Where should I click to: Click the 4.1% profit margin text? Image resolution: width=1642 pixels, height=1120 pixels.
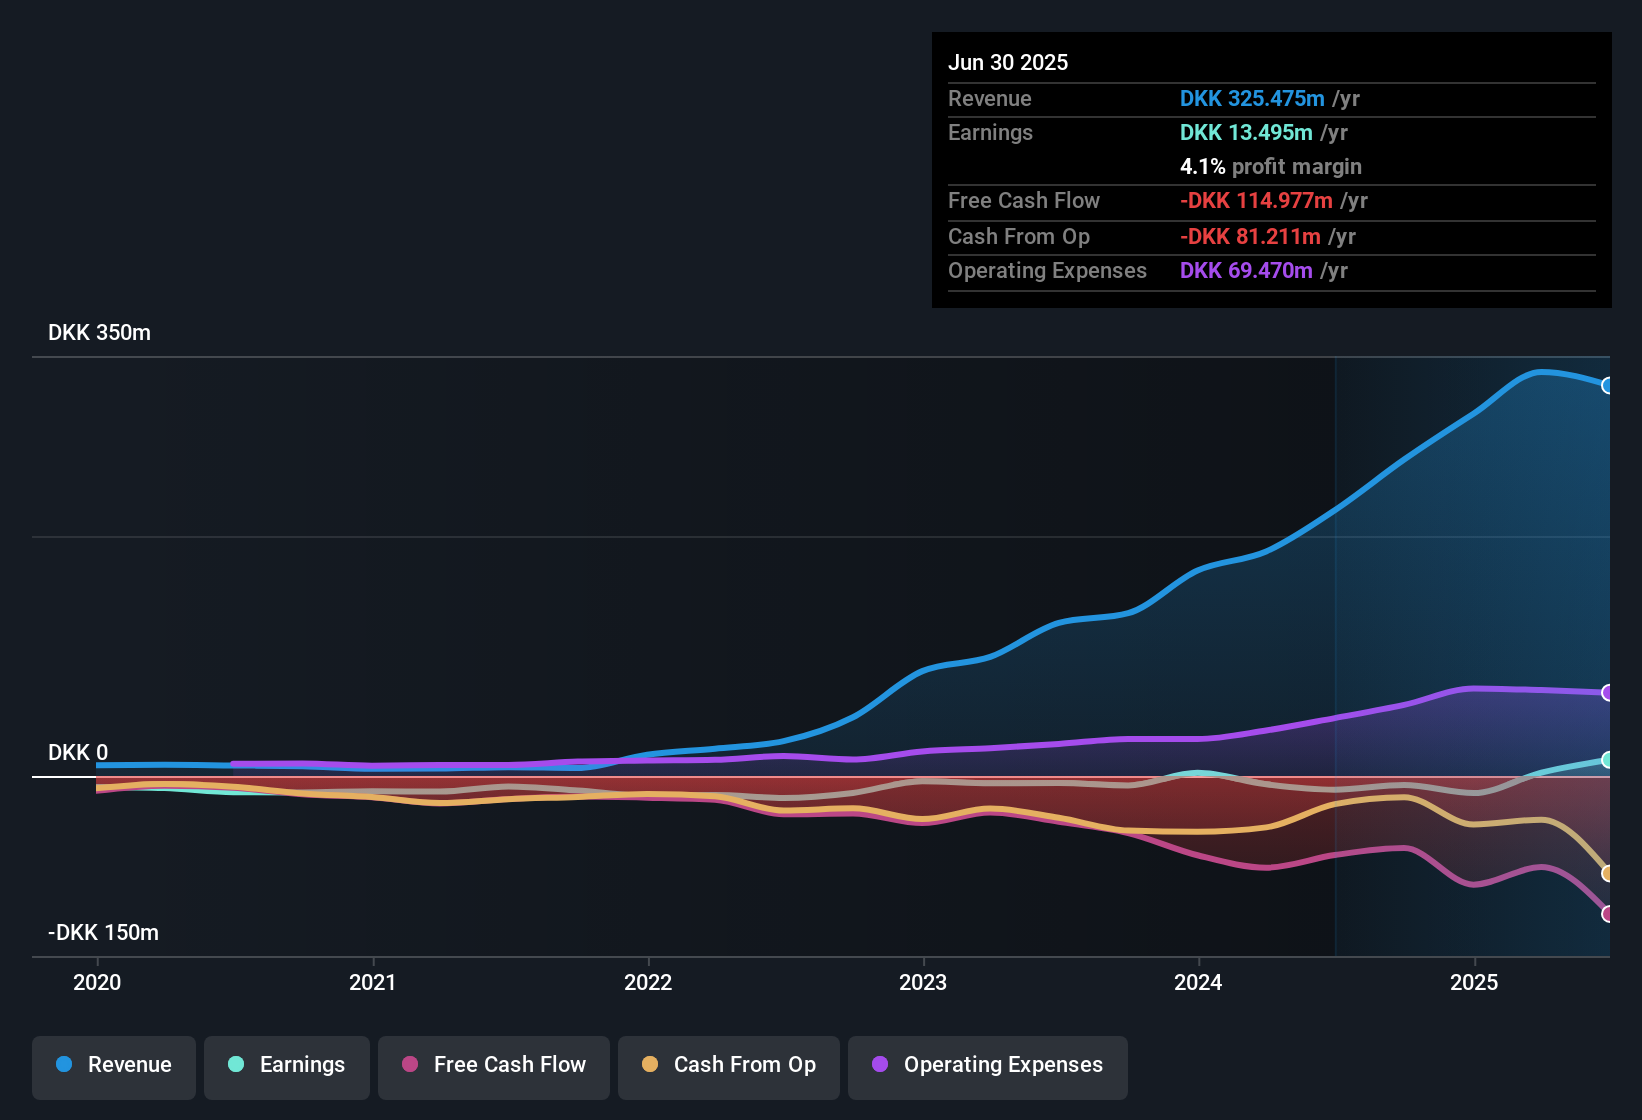(x=1271, y=167)
